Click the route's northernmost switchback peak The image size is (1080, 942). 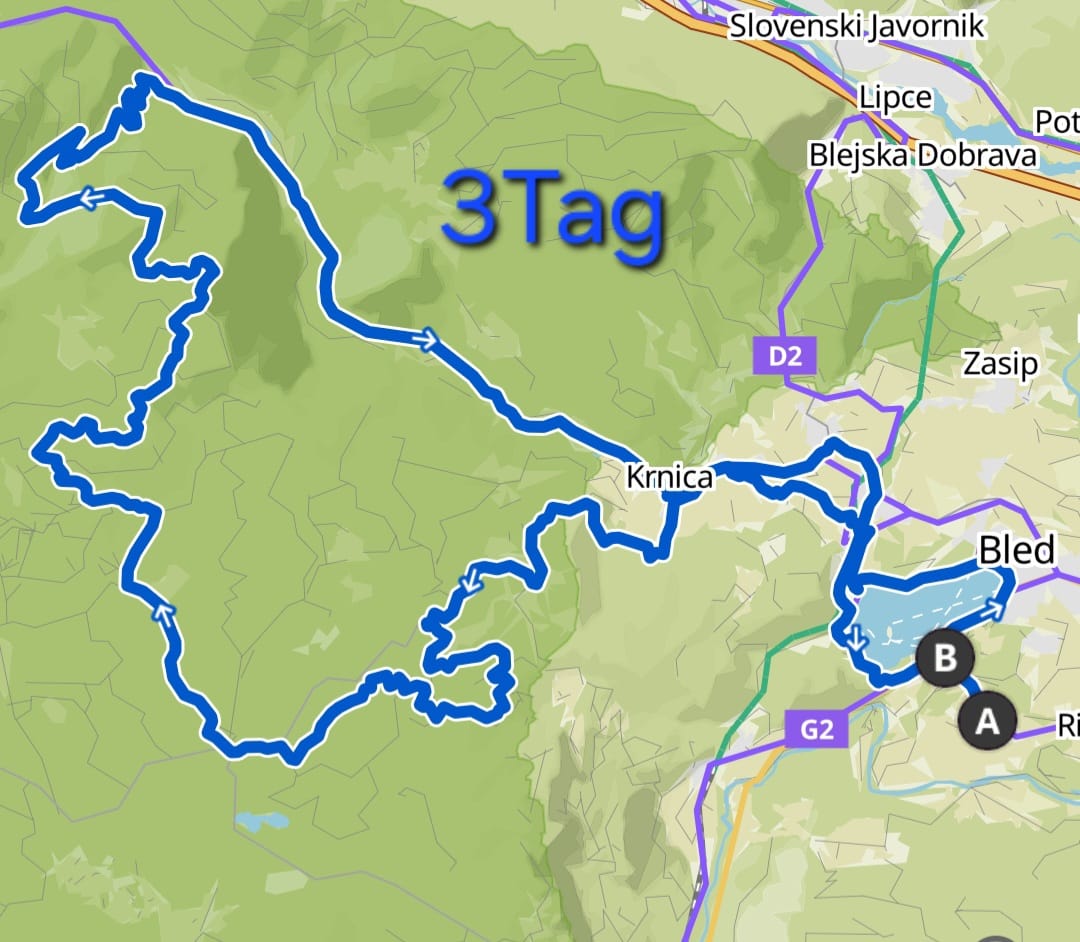pyautogui.click(x=145, y=79)
